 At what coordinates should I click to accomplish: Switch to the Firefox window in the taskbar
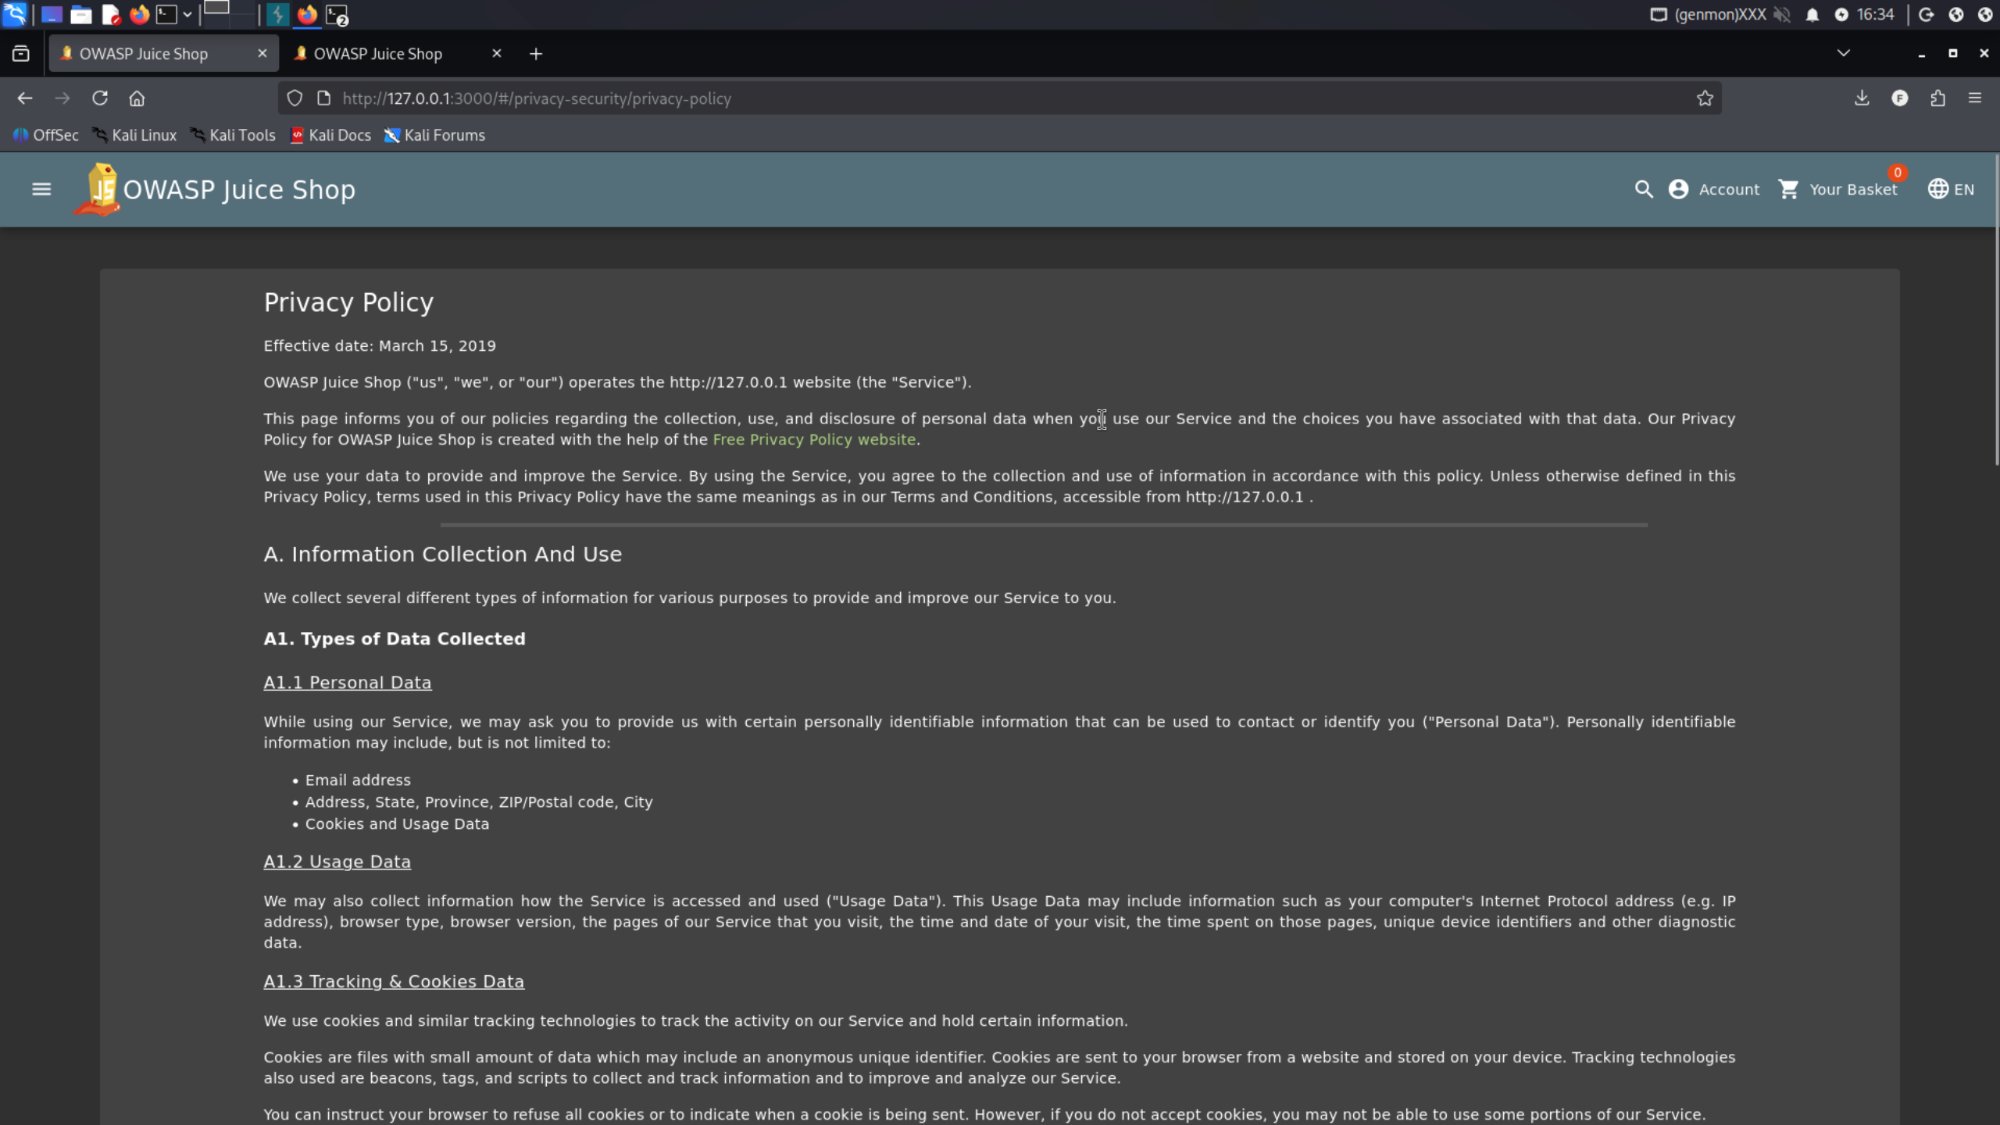pyautogui.click(x=307, y=14)
